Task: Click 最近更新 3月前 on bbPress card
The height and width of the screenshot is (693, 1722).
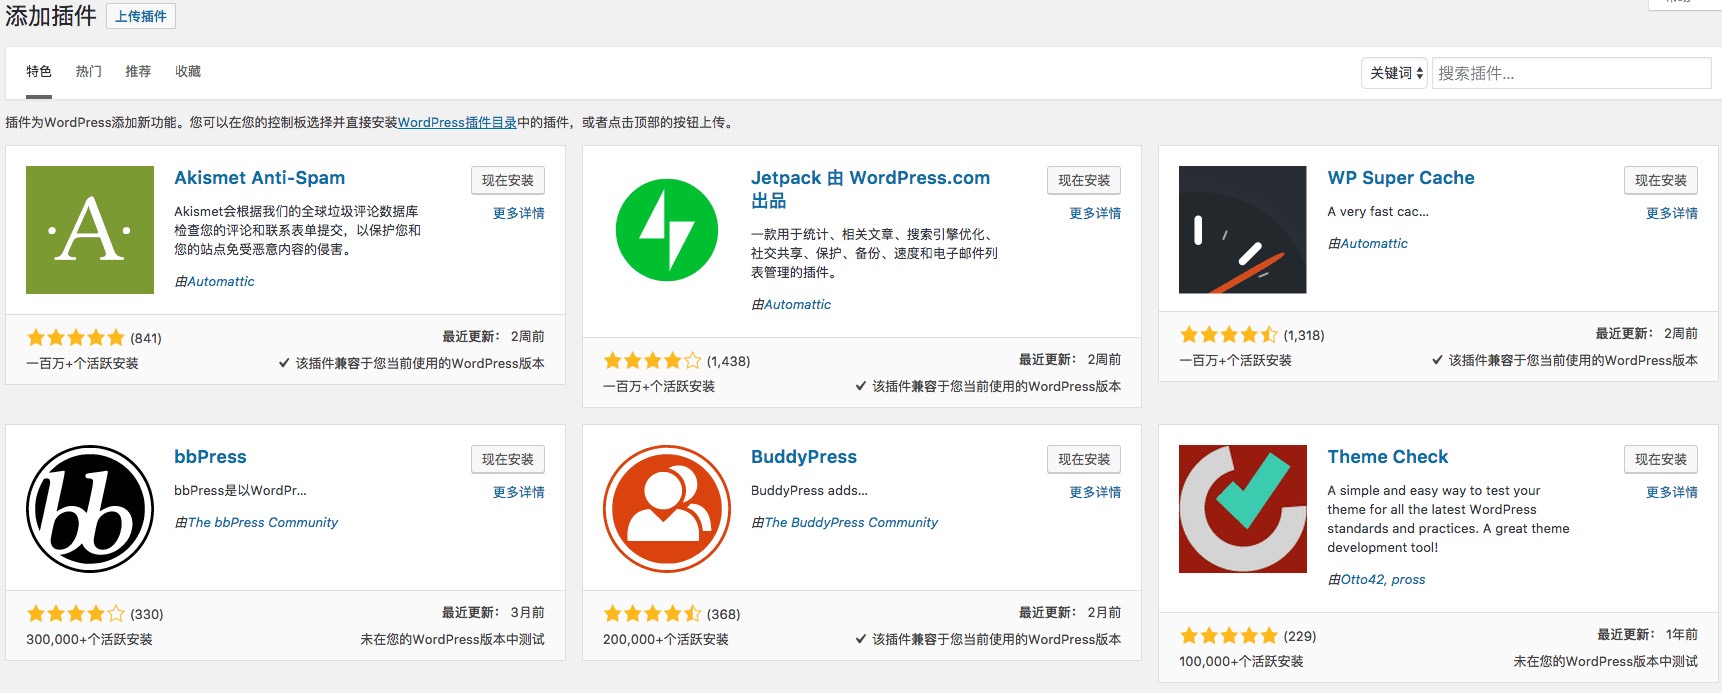Action: pos(493,612)
